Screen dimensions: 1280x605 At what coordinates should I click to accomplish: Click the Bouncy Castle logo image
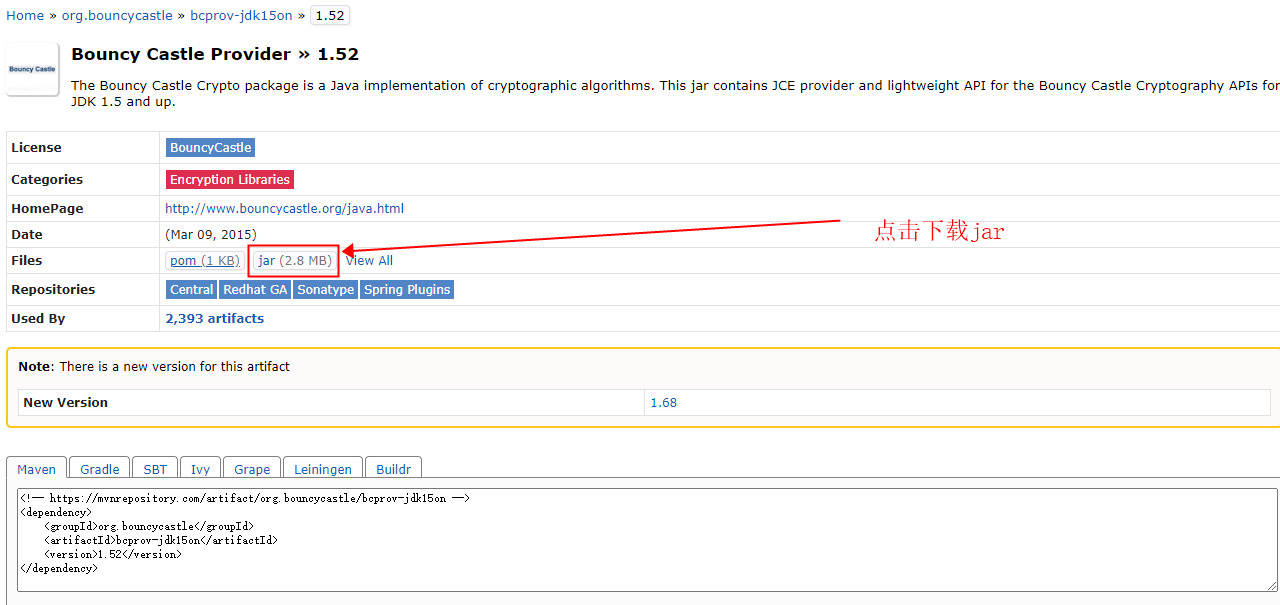[x=31, y=68]
